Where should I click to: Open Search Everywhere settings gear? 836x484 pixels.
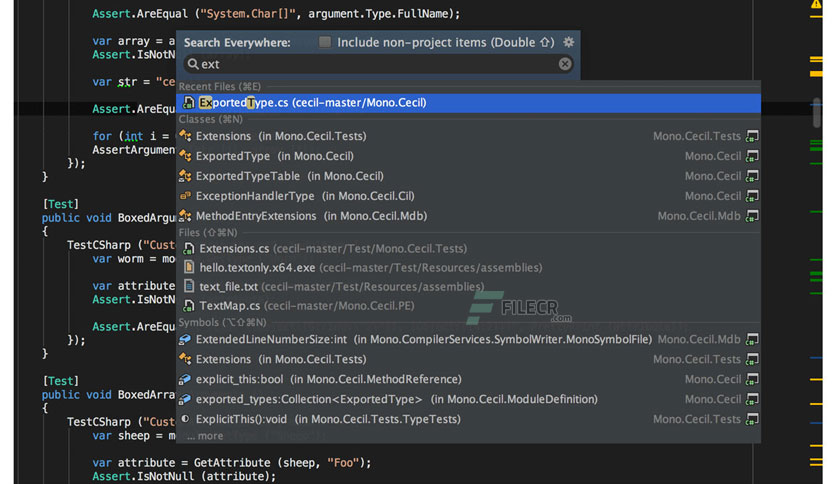569,42
